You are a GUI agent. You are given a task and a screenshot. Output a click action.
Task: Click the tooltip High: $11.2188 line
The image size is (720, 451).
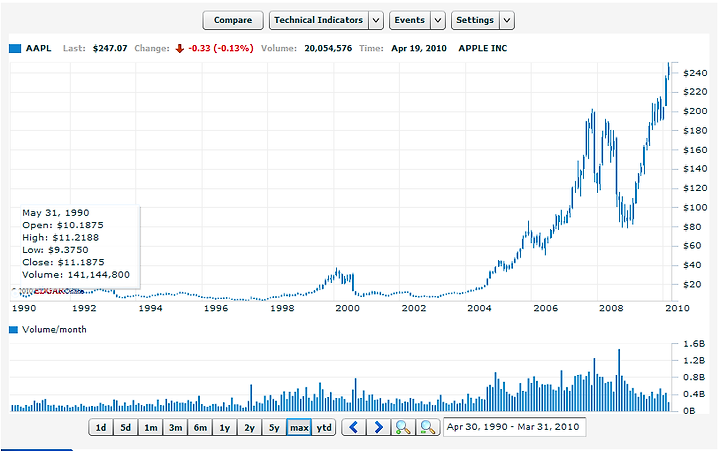[x=61, y=237]
